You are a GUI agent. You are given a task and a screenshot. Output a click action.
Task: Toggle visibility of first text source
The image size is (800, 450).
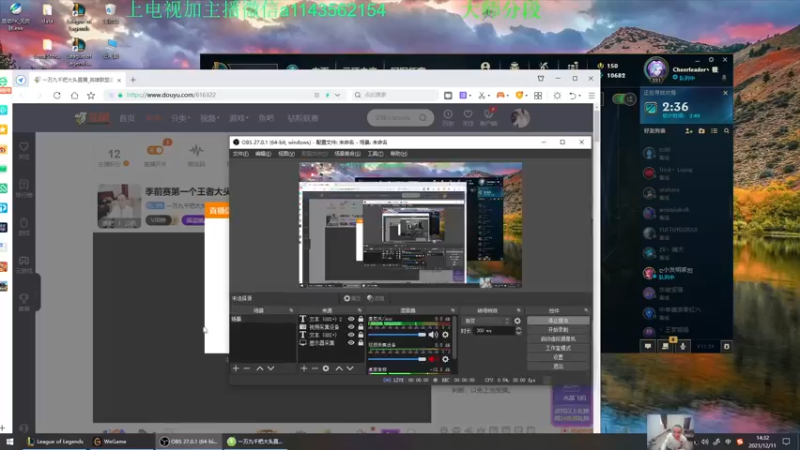pos(351,319)
